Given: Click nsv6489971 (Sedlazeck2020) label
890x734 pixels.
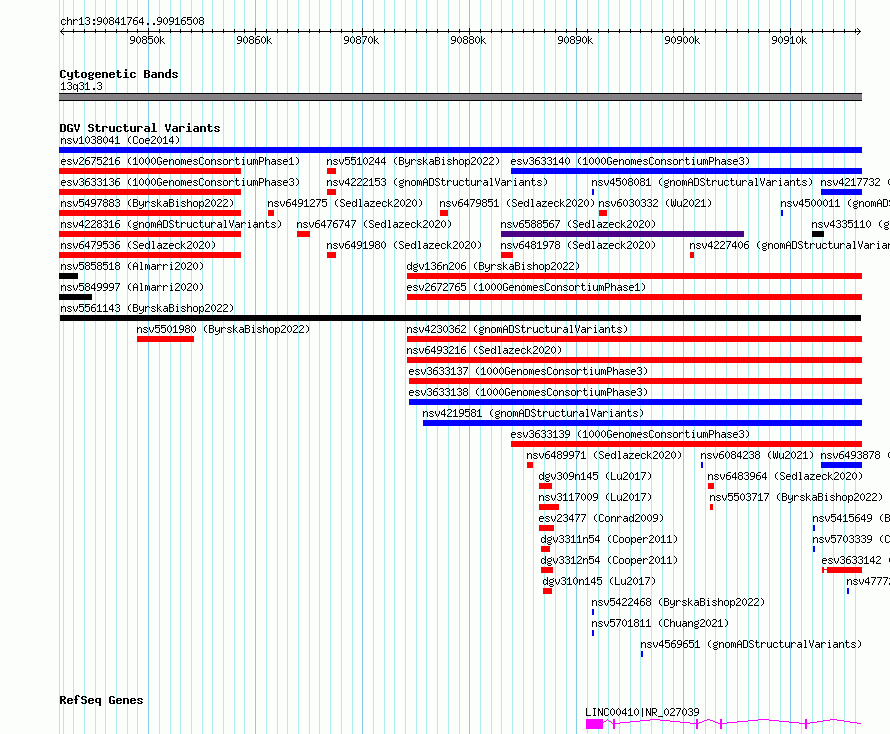Looking at the screenshot, I should (x=604, y=455).
